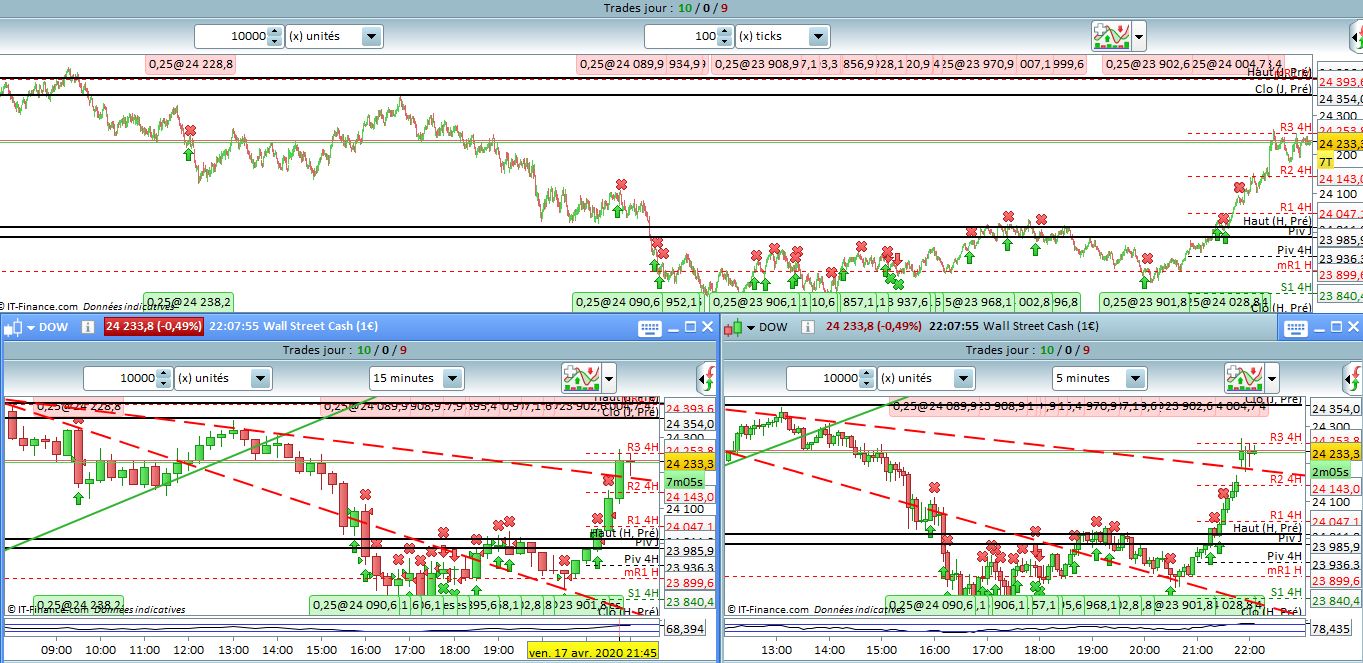Open instrument info icon in 15 minutes DOW window

click(x=87, y=326)
